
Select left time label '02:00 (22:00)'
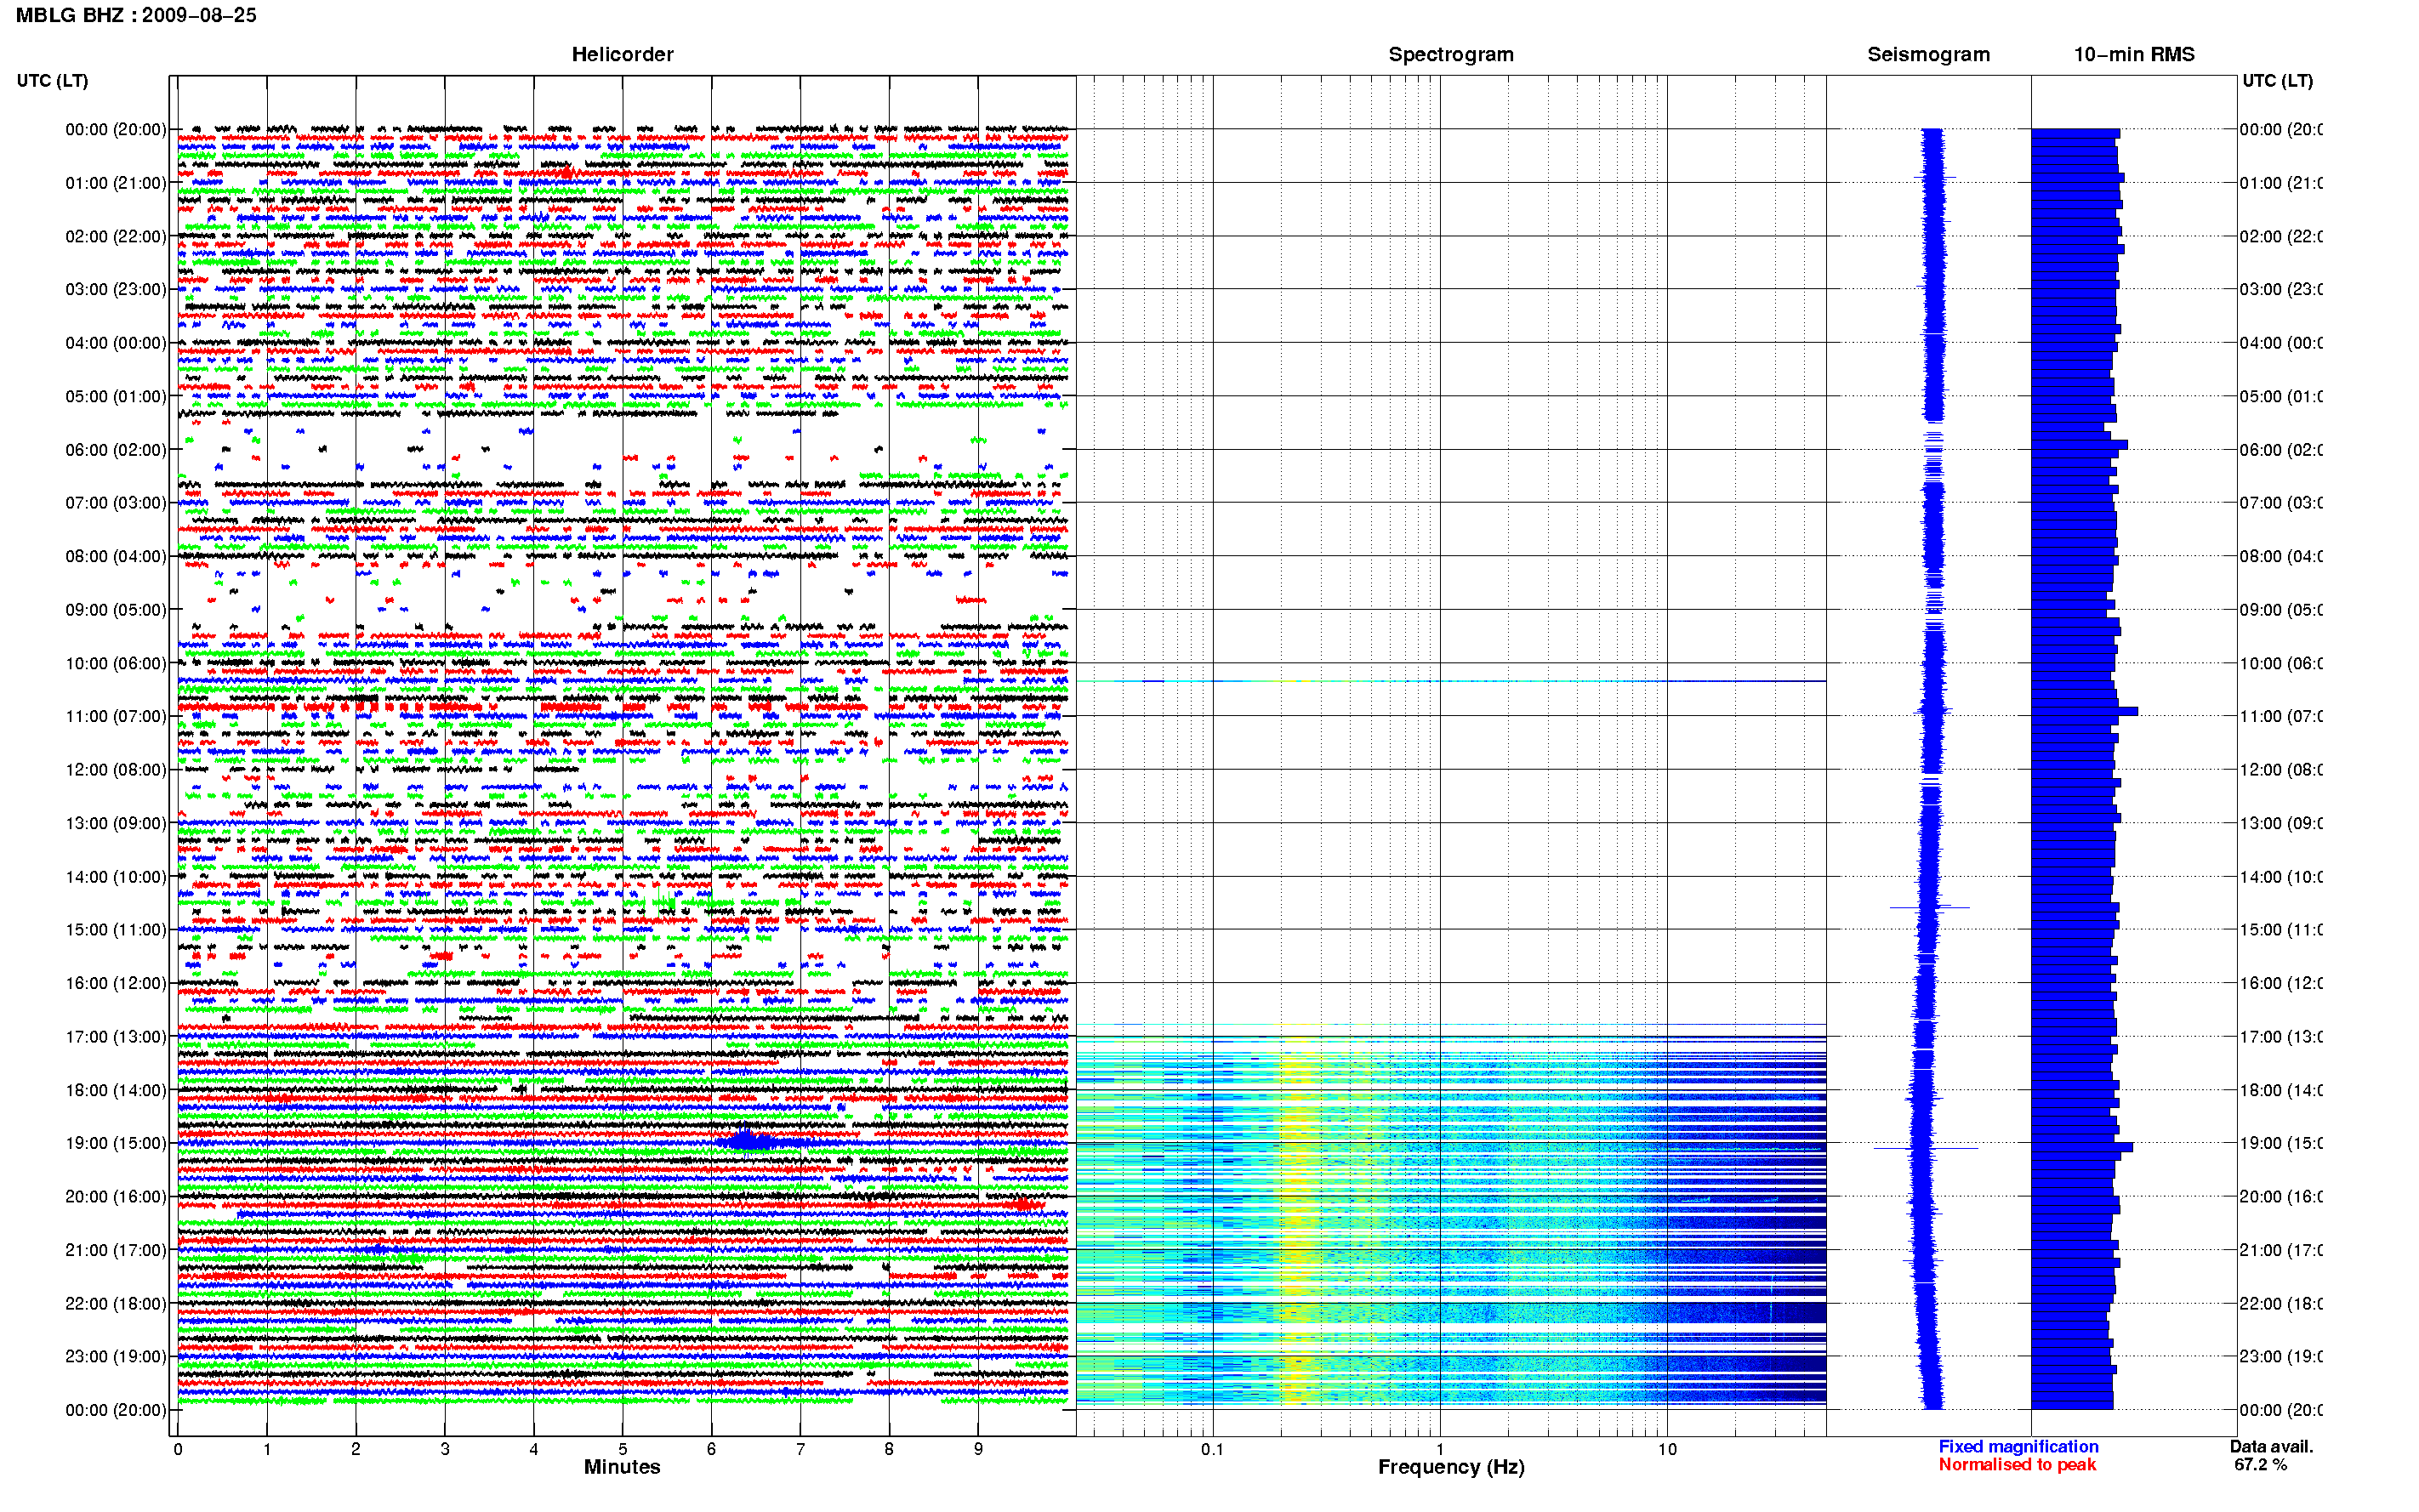coord(116,236)
